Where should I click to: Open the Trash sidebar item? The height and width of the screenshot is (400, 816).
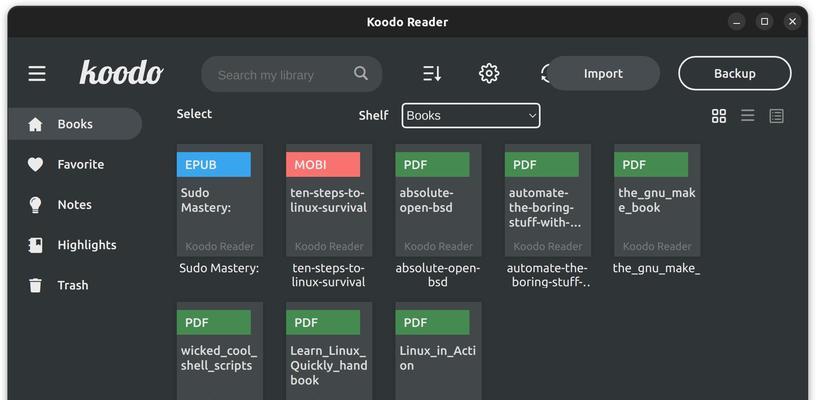coord(75,285)
